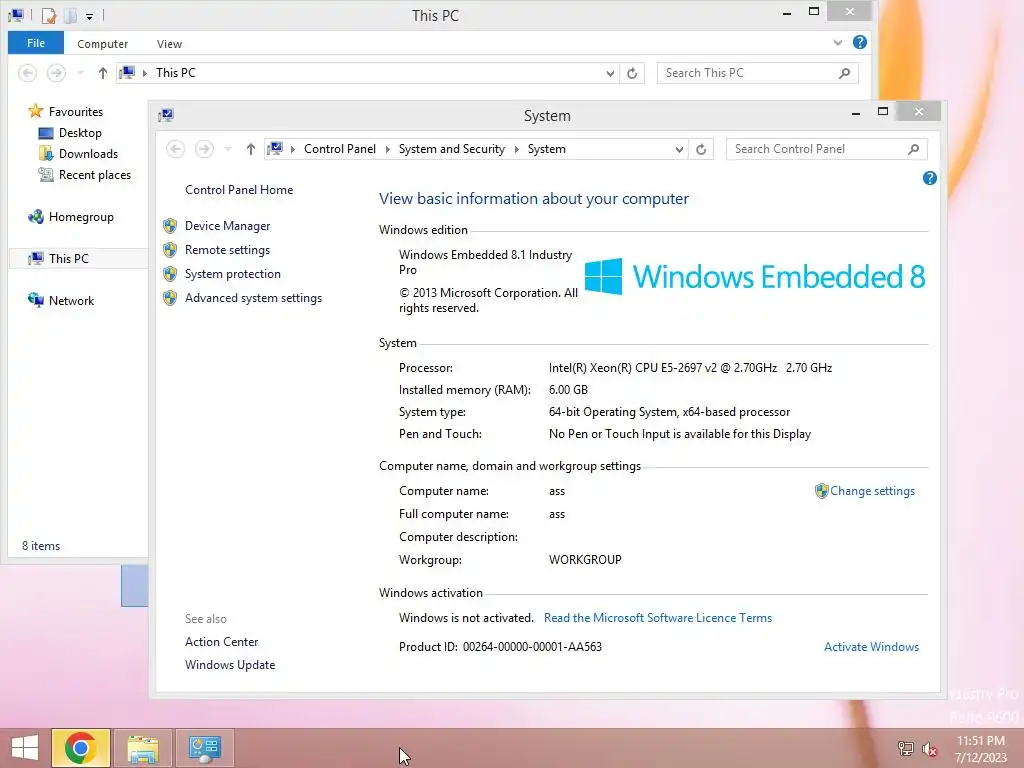
Task: Expand the System window address bar history
Action: [x=679, y=150]
